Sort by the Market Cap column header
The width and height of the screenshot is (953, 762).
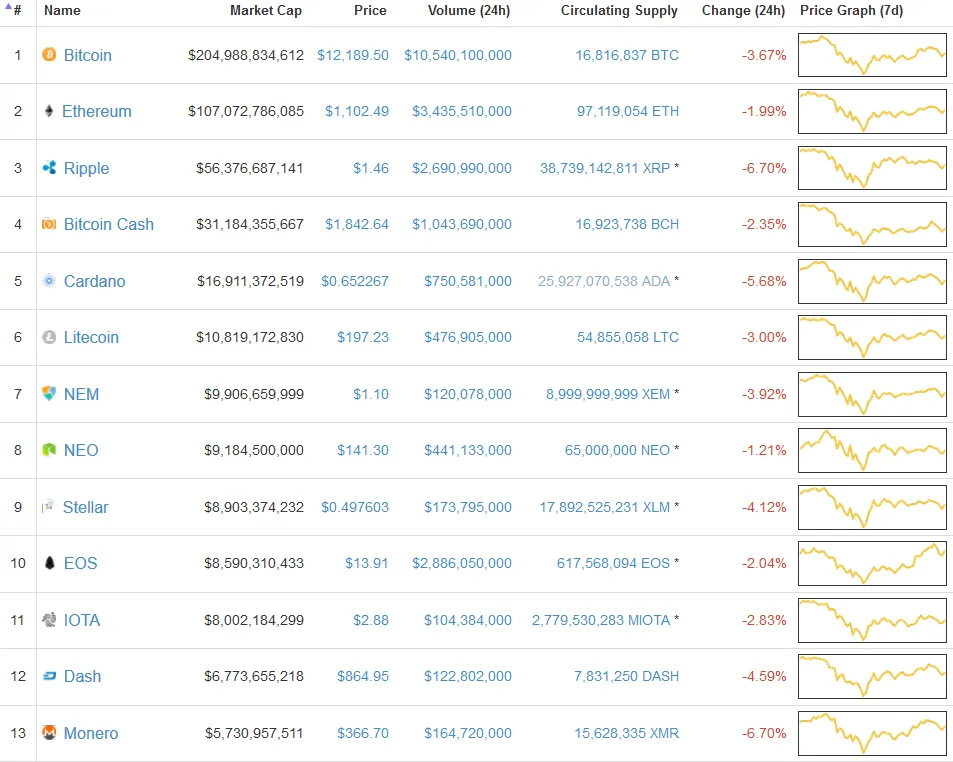coord(266,10)
